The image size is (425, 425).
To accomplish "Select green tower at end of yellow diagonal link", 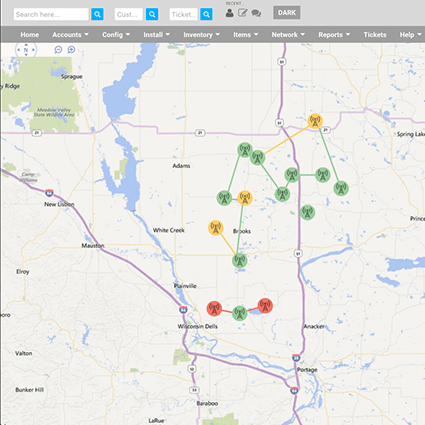I will pyautogui.click(x=258, y=157).
